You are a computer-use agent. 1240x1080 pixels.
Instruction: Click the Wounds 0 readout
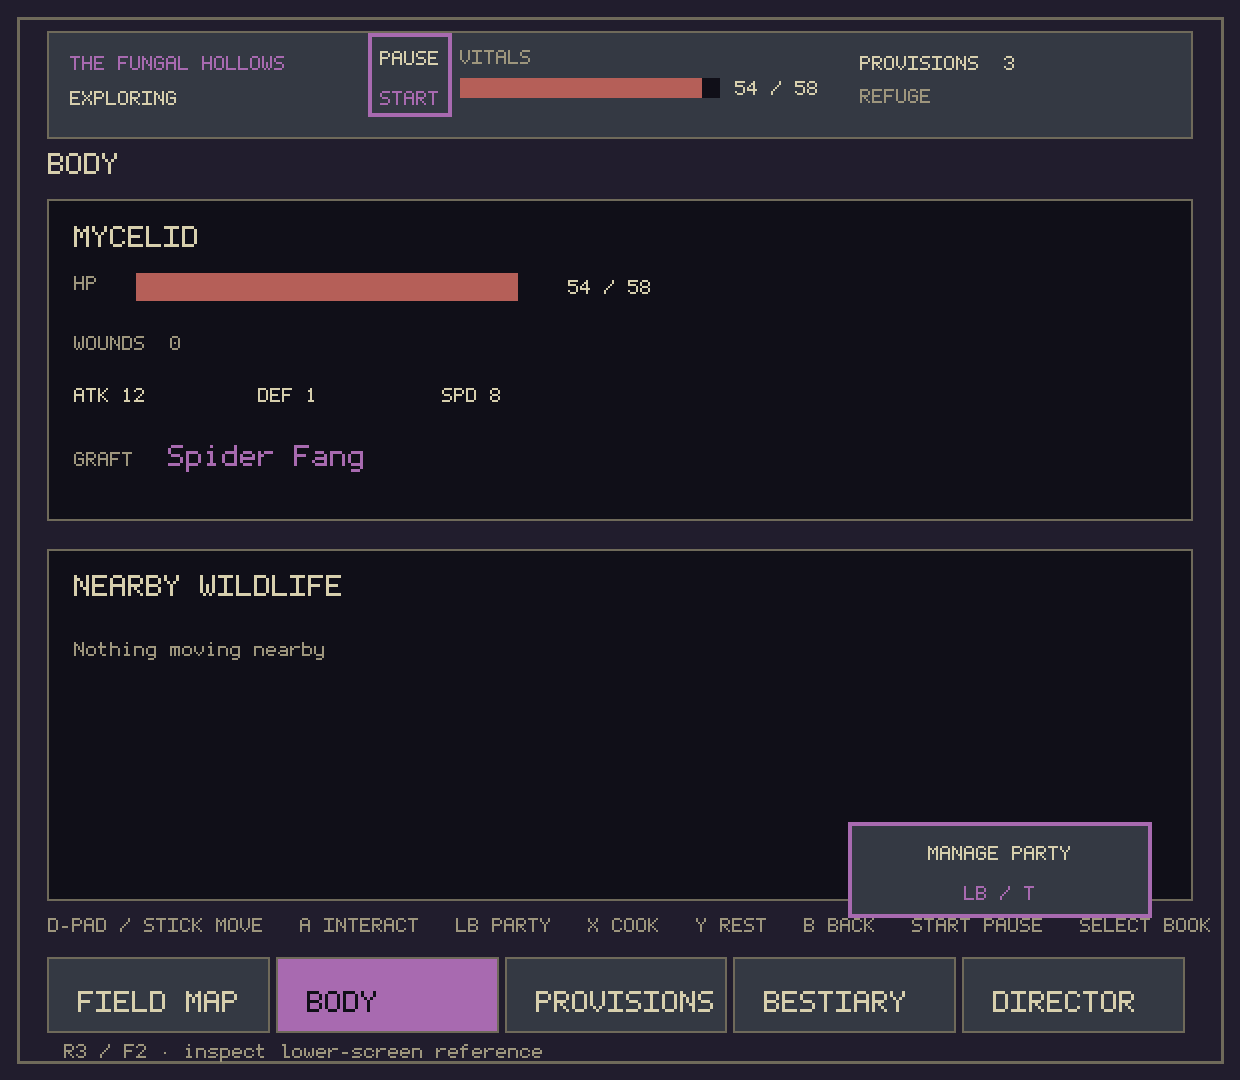pos(127,343)
